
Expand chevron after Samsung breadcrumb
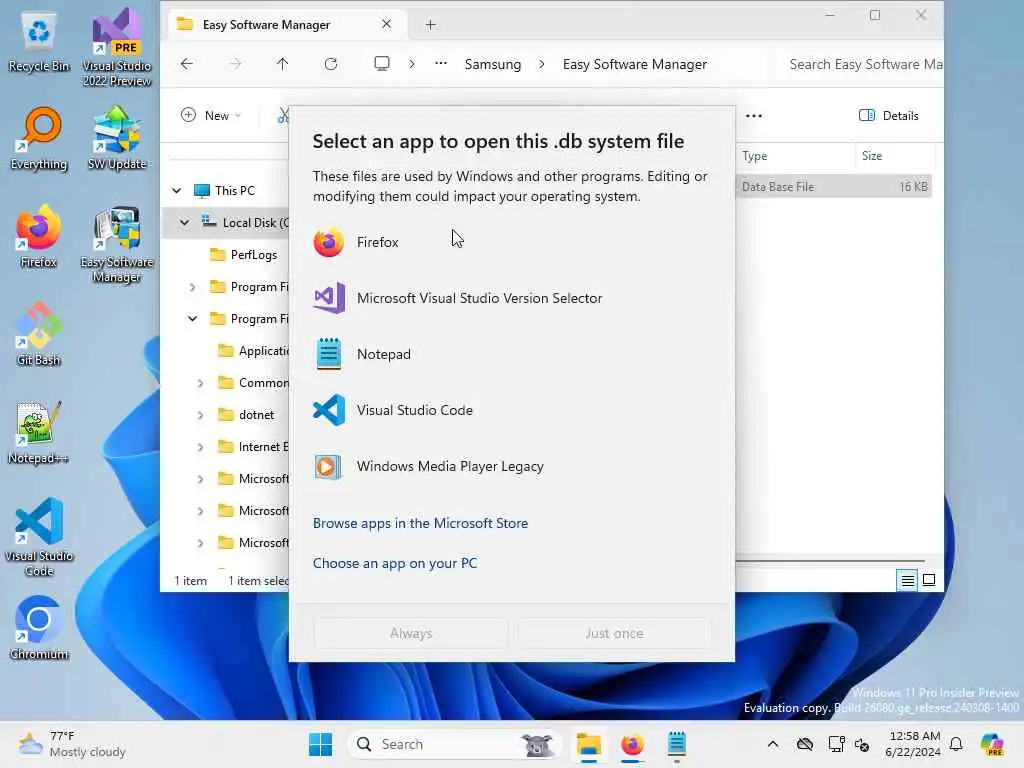[x=541, y=64]
